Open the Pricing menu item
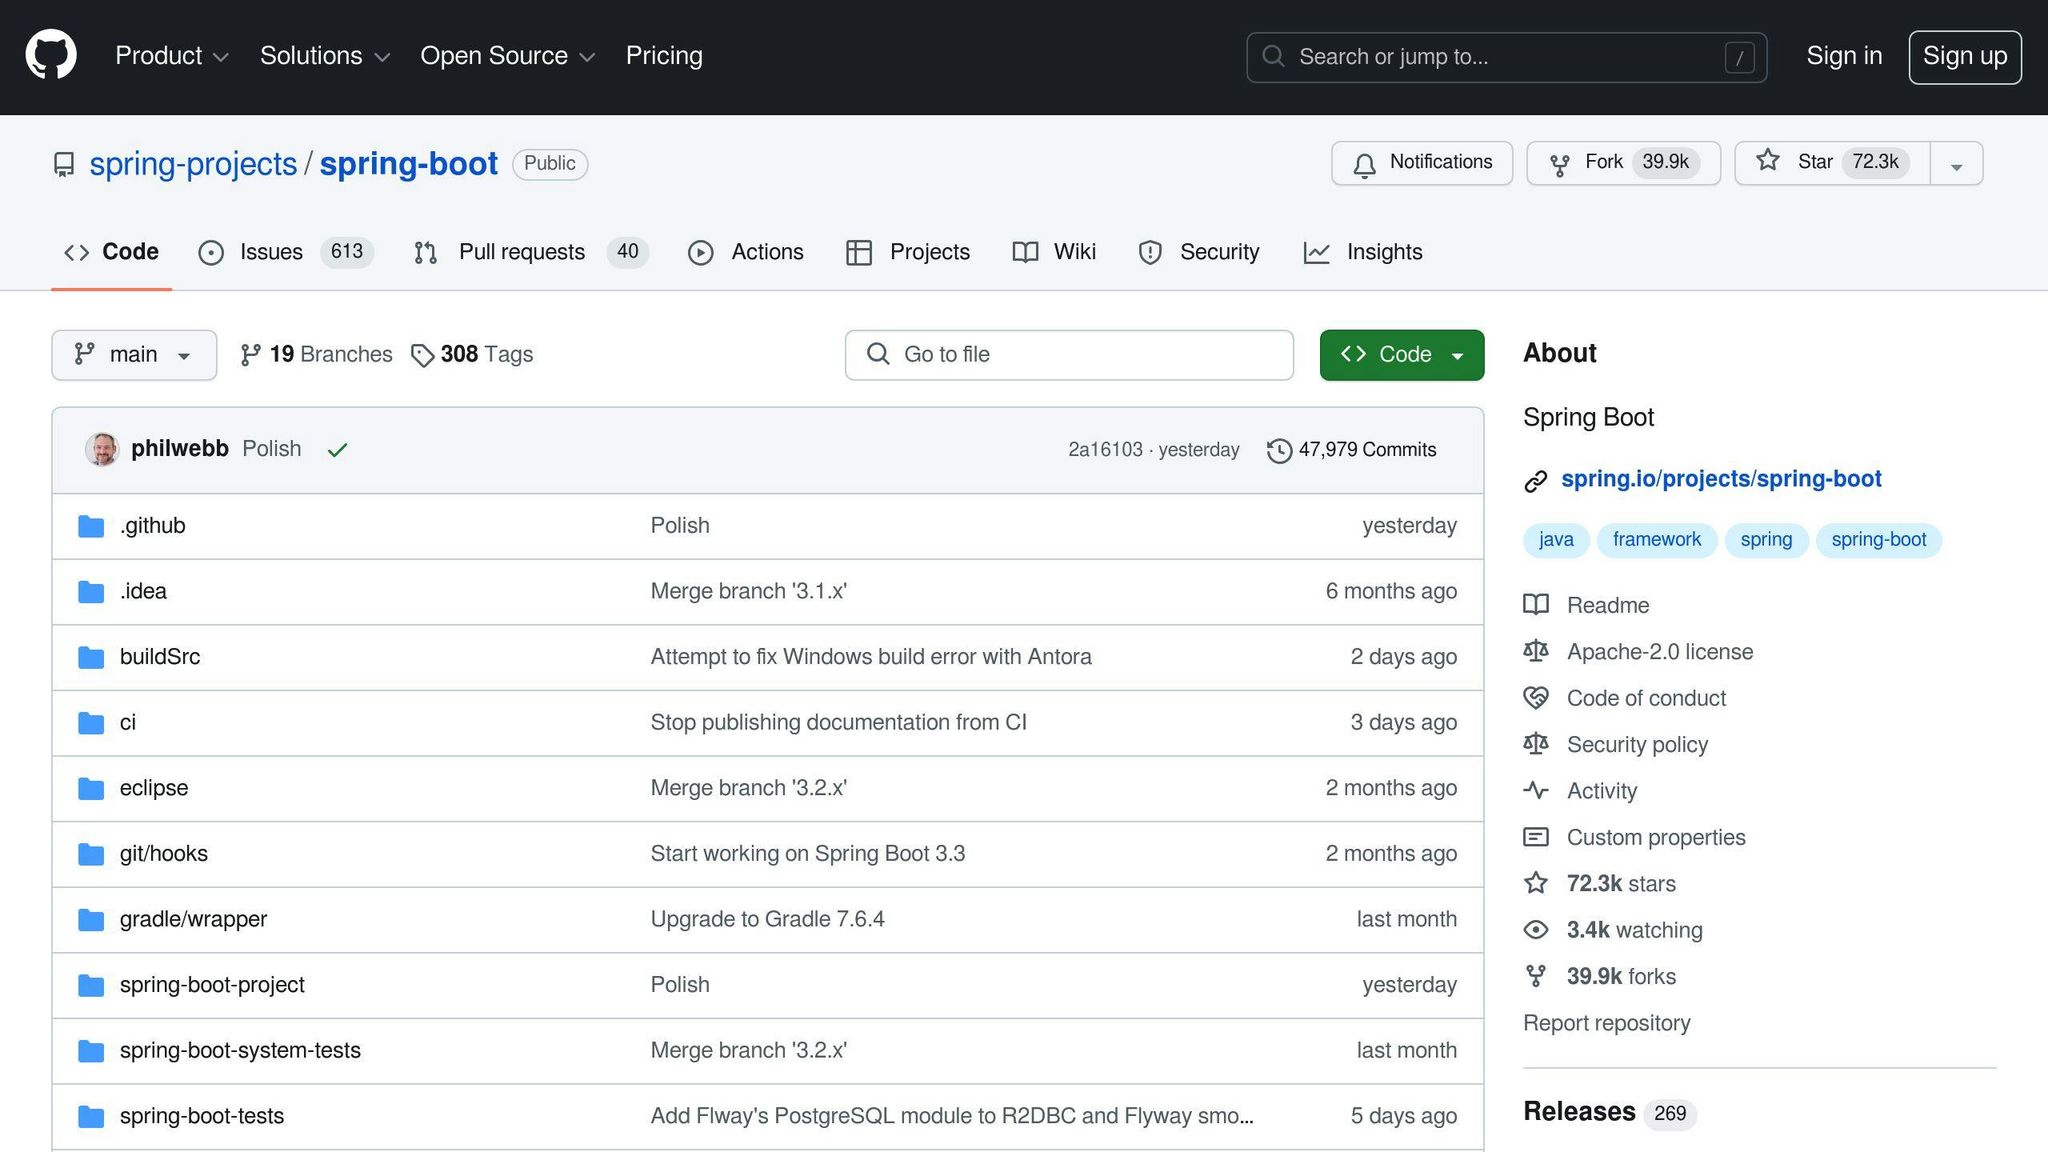 663,56
